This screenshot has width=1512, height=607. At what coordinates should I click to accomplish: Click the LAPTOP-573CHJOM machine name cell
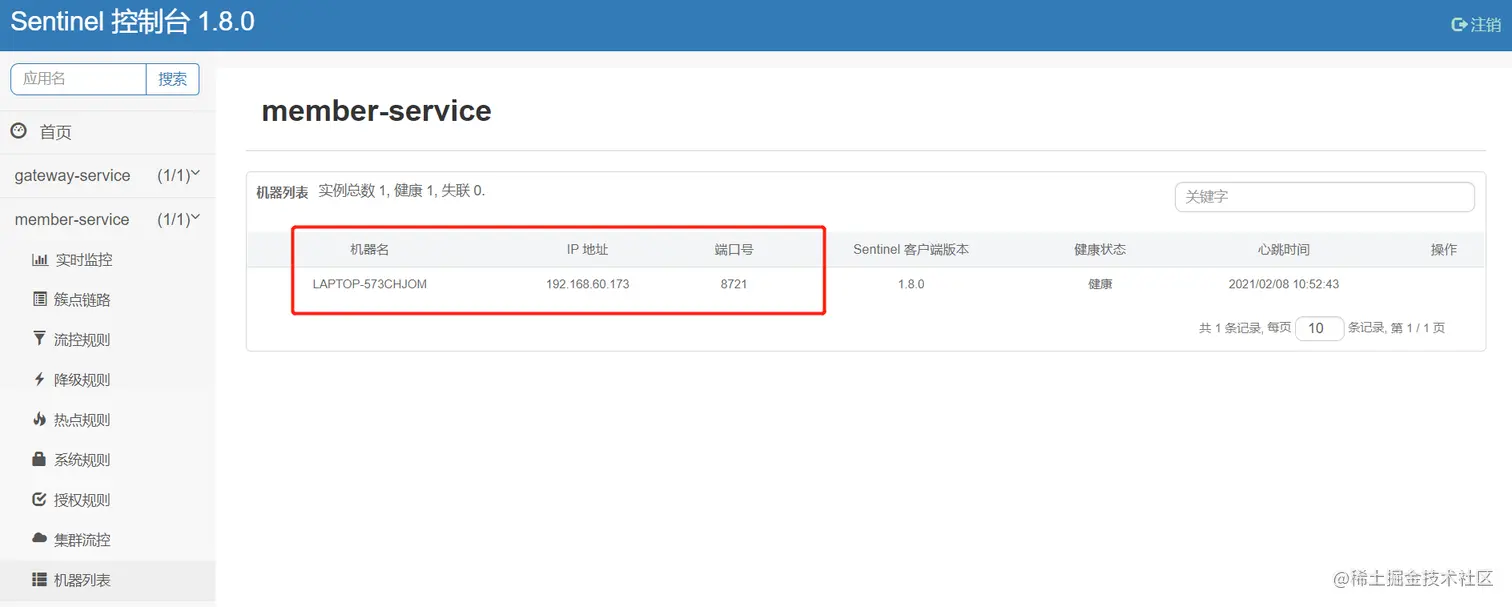click(x=369, y=284)
